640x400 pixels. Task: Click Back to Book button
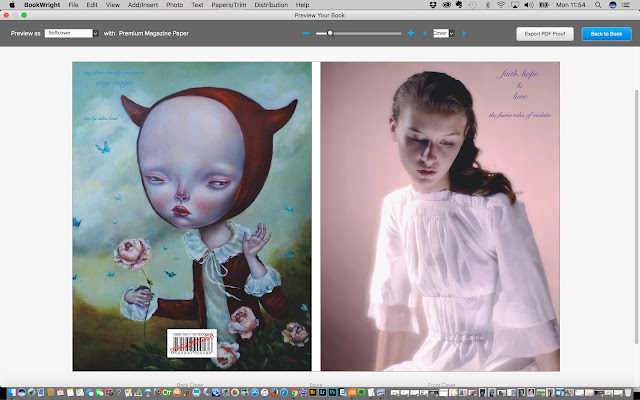[x=607, y=34]
